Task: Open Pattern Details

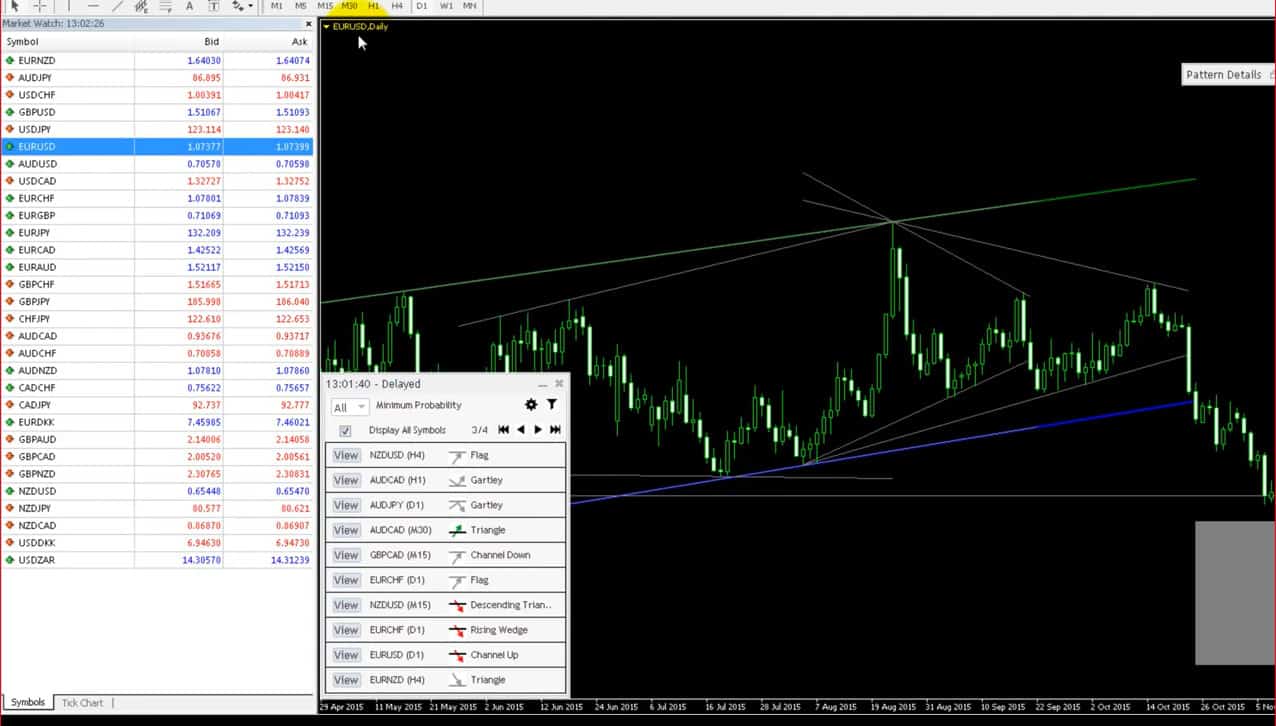Action: (x=1224, y=74)
